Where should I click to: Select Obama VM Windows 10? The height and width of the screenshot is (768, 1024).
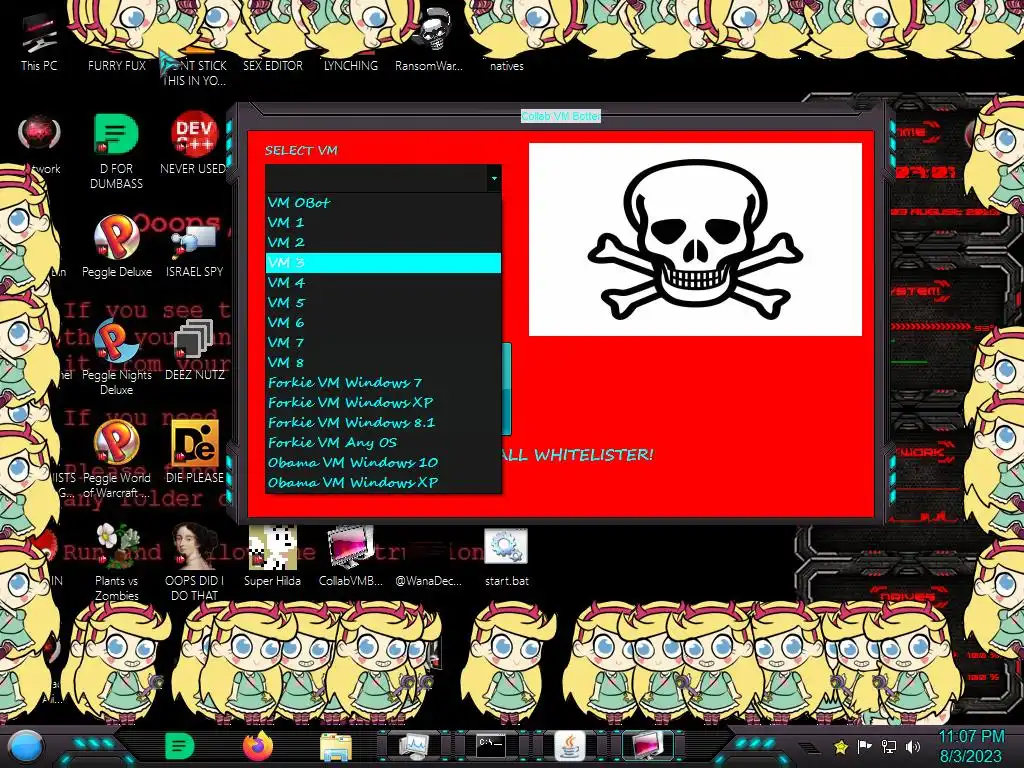tap(383, 462)
